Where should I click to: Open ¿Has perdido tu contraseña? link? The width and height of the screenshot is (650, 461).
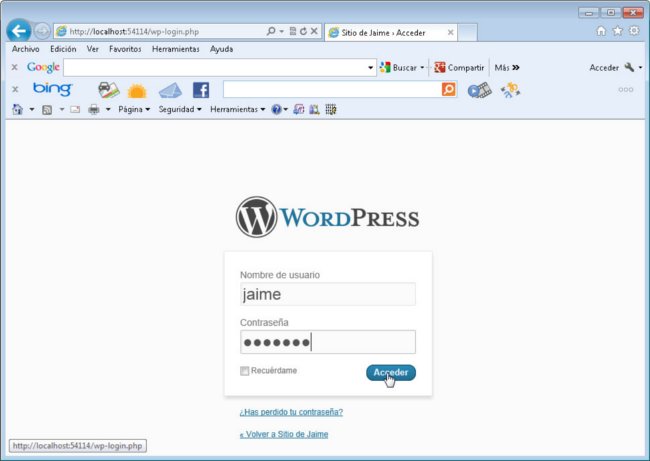(291, 412)
